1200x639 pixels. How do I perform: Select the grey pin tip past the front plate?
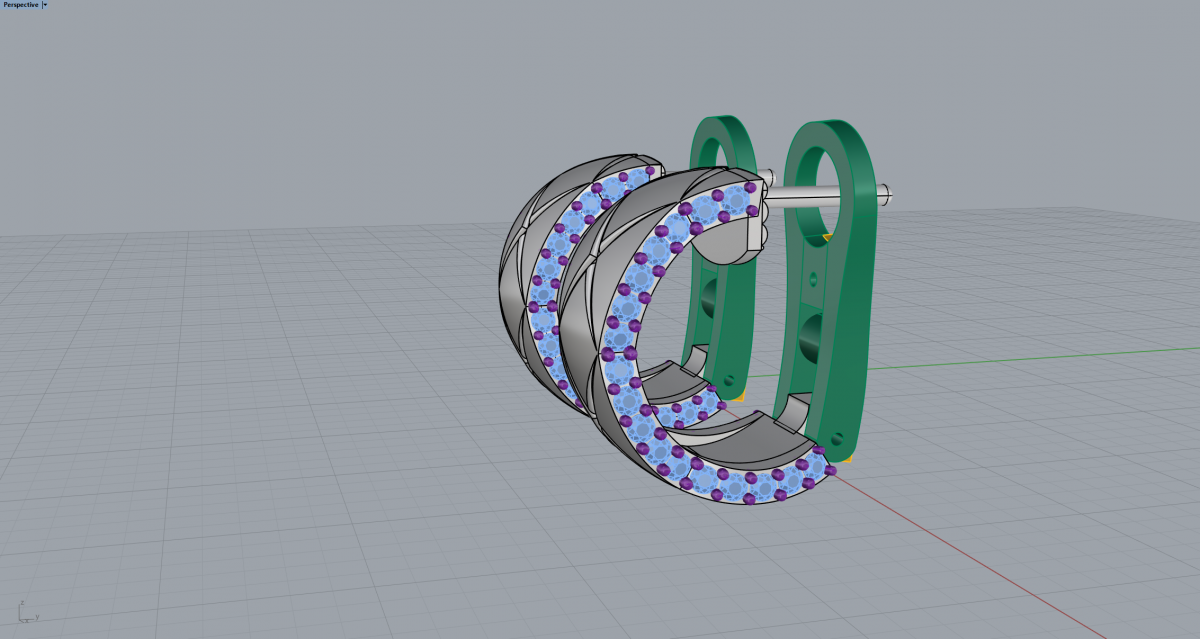(884, 195)
